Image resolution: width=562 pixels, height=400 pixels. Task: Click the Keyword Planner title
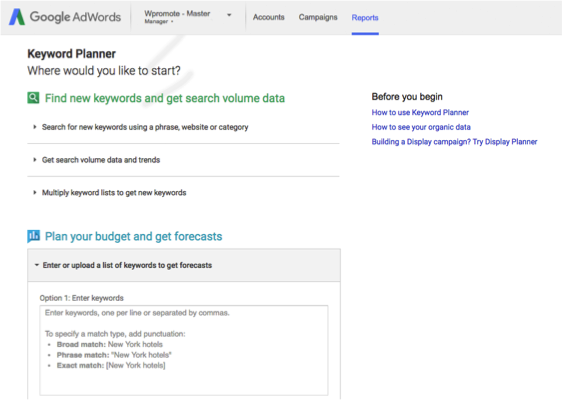tap(71, 54)
